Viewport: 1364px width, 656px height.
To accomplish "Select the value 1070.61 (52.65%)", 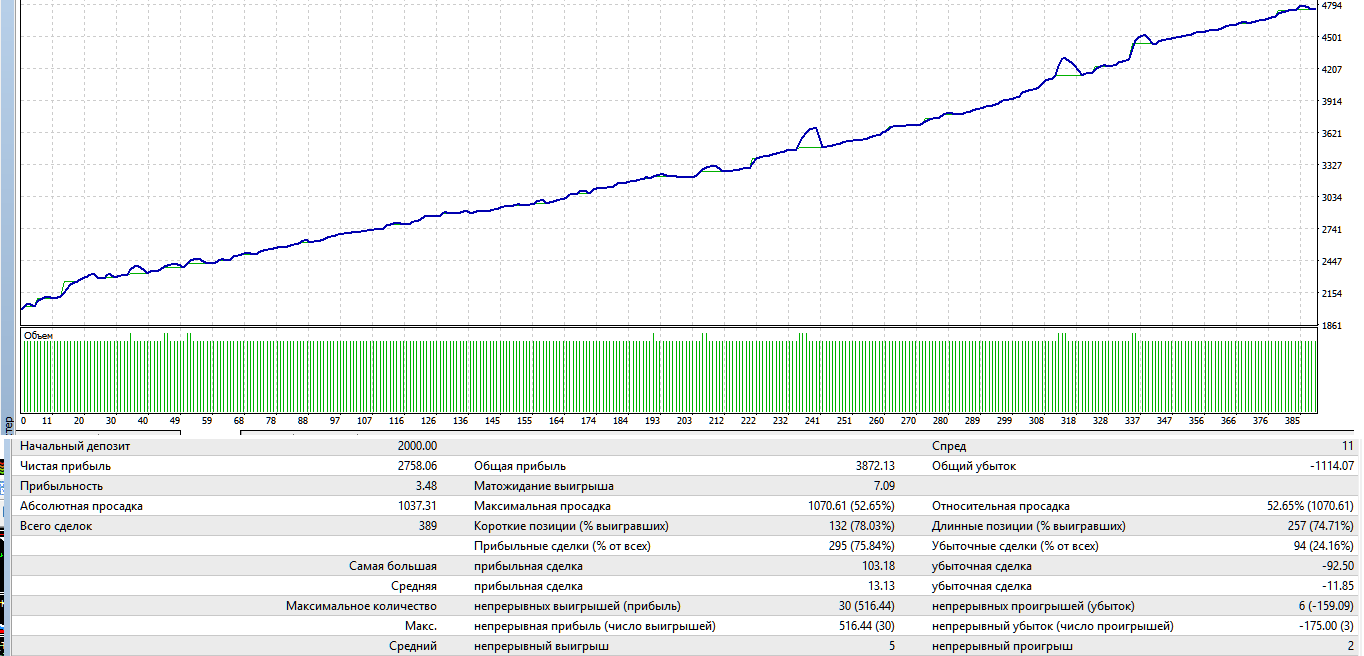I will point(851,506).
